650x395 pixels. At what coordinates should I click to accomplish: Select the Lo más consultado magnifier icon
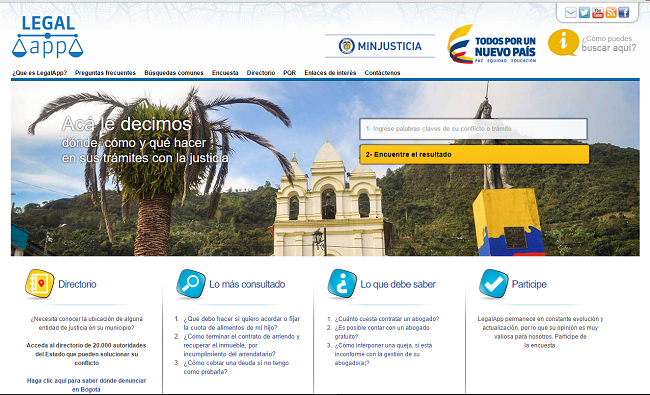[191, 284]
